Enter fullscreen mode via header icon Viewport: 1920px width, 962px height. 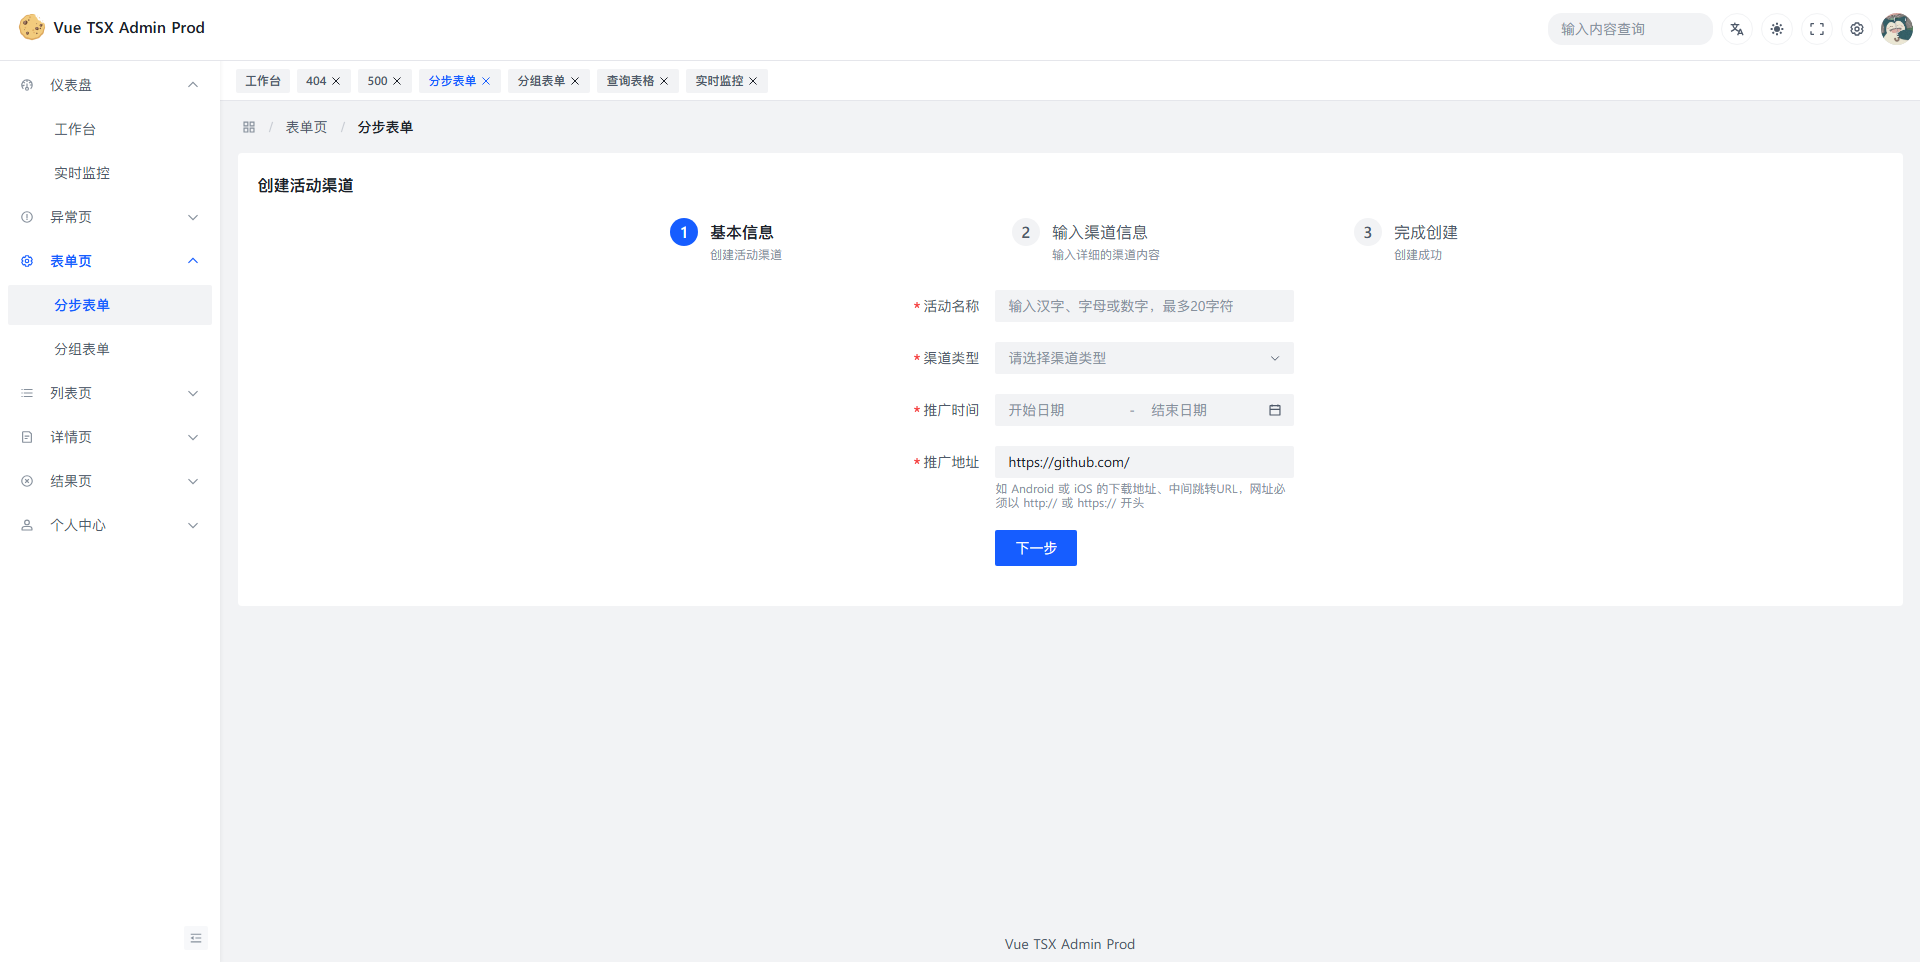tap(1817, 29)
